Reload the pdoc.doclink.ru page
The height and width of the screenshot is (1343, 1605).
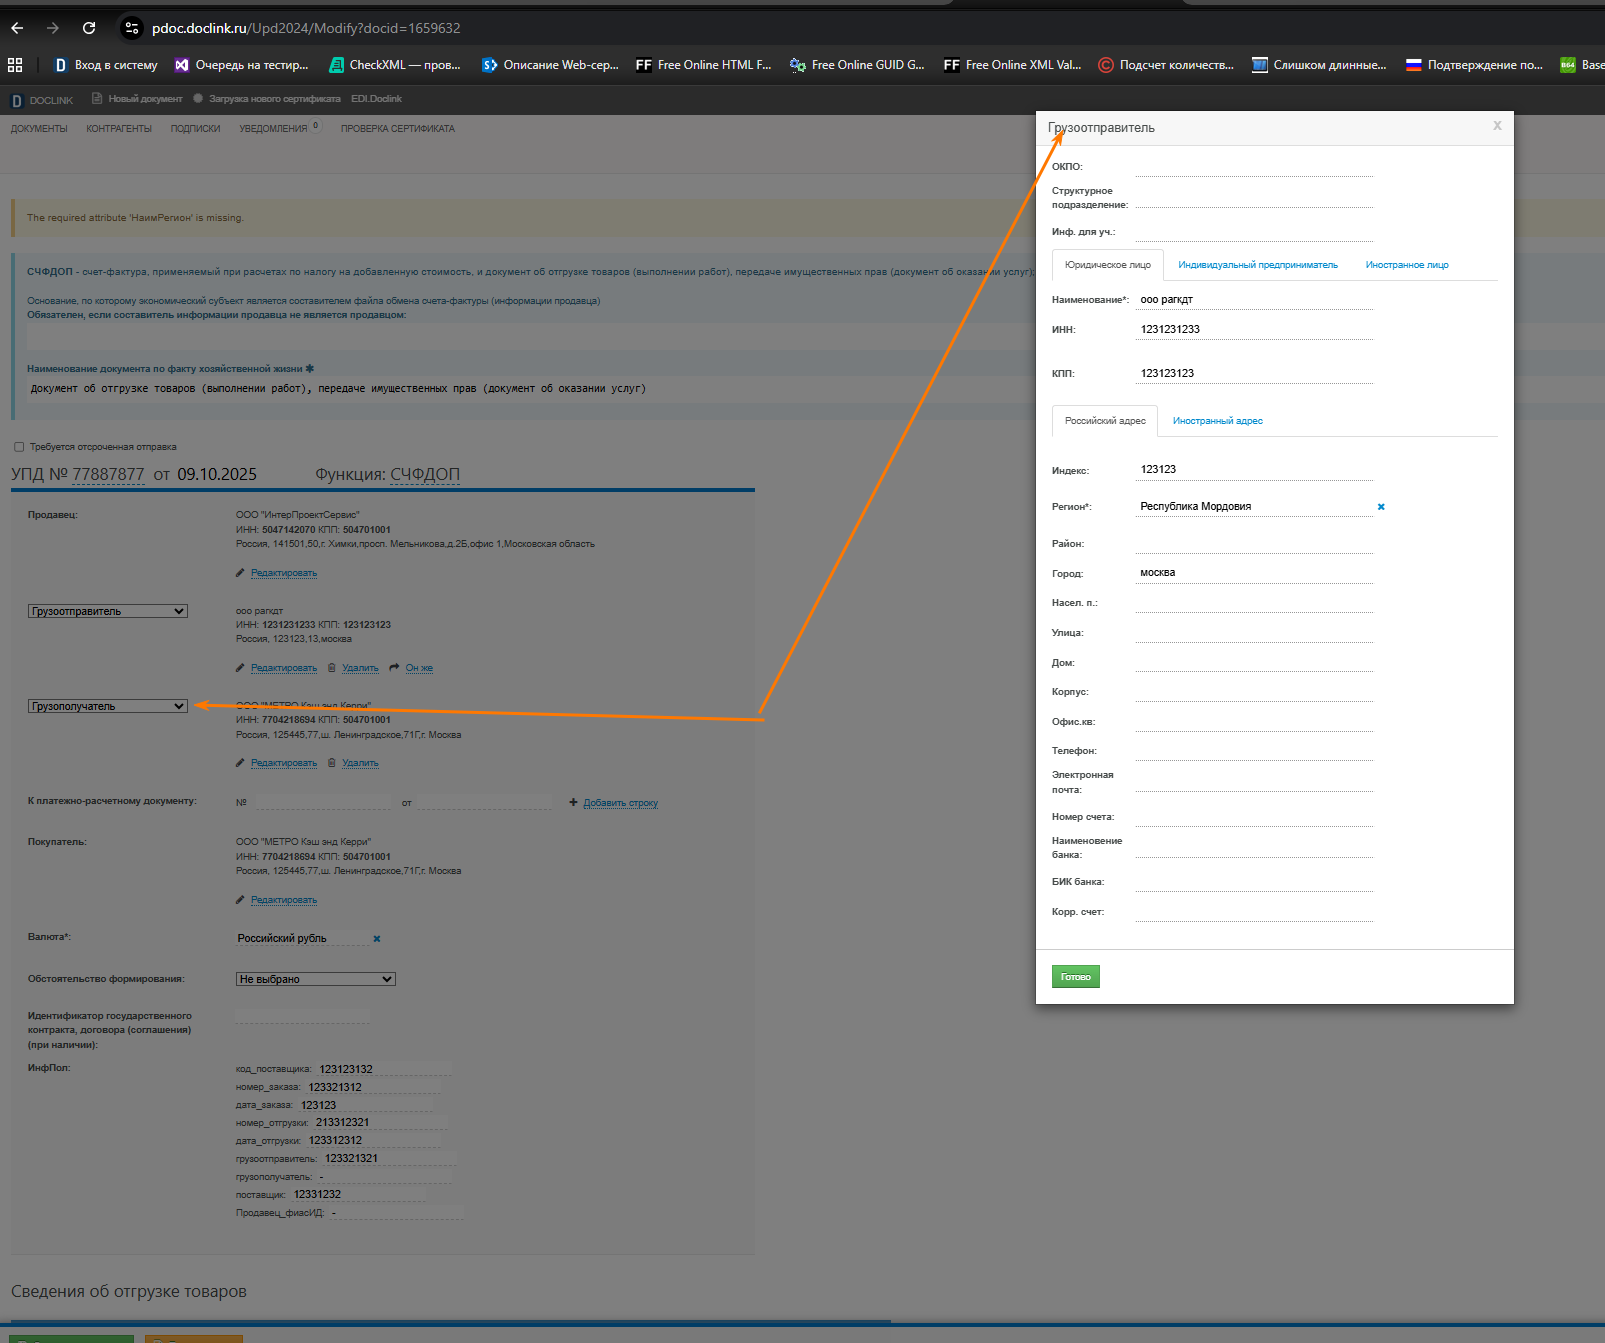pyautogui.click(x=89, y=28)
